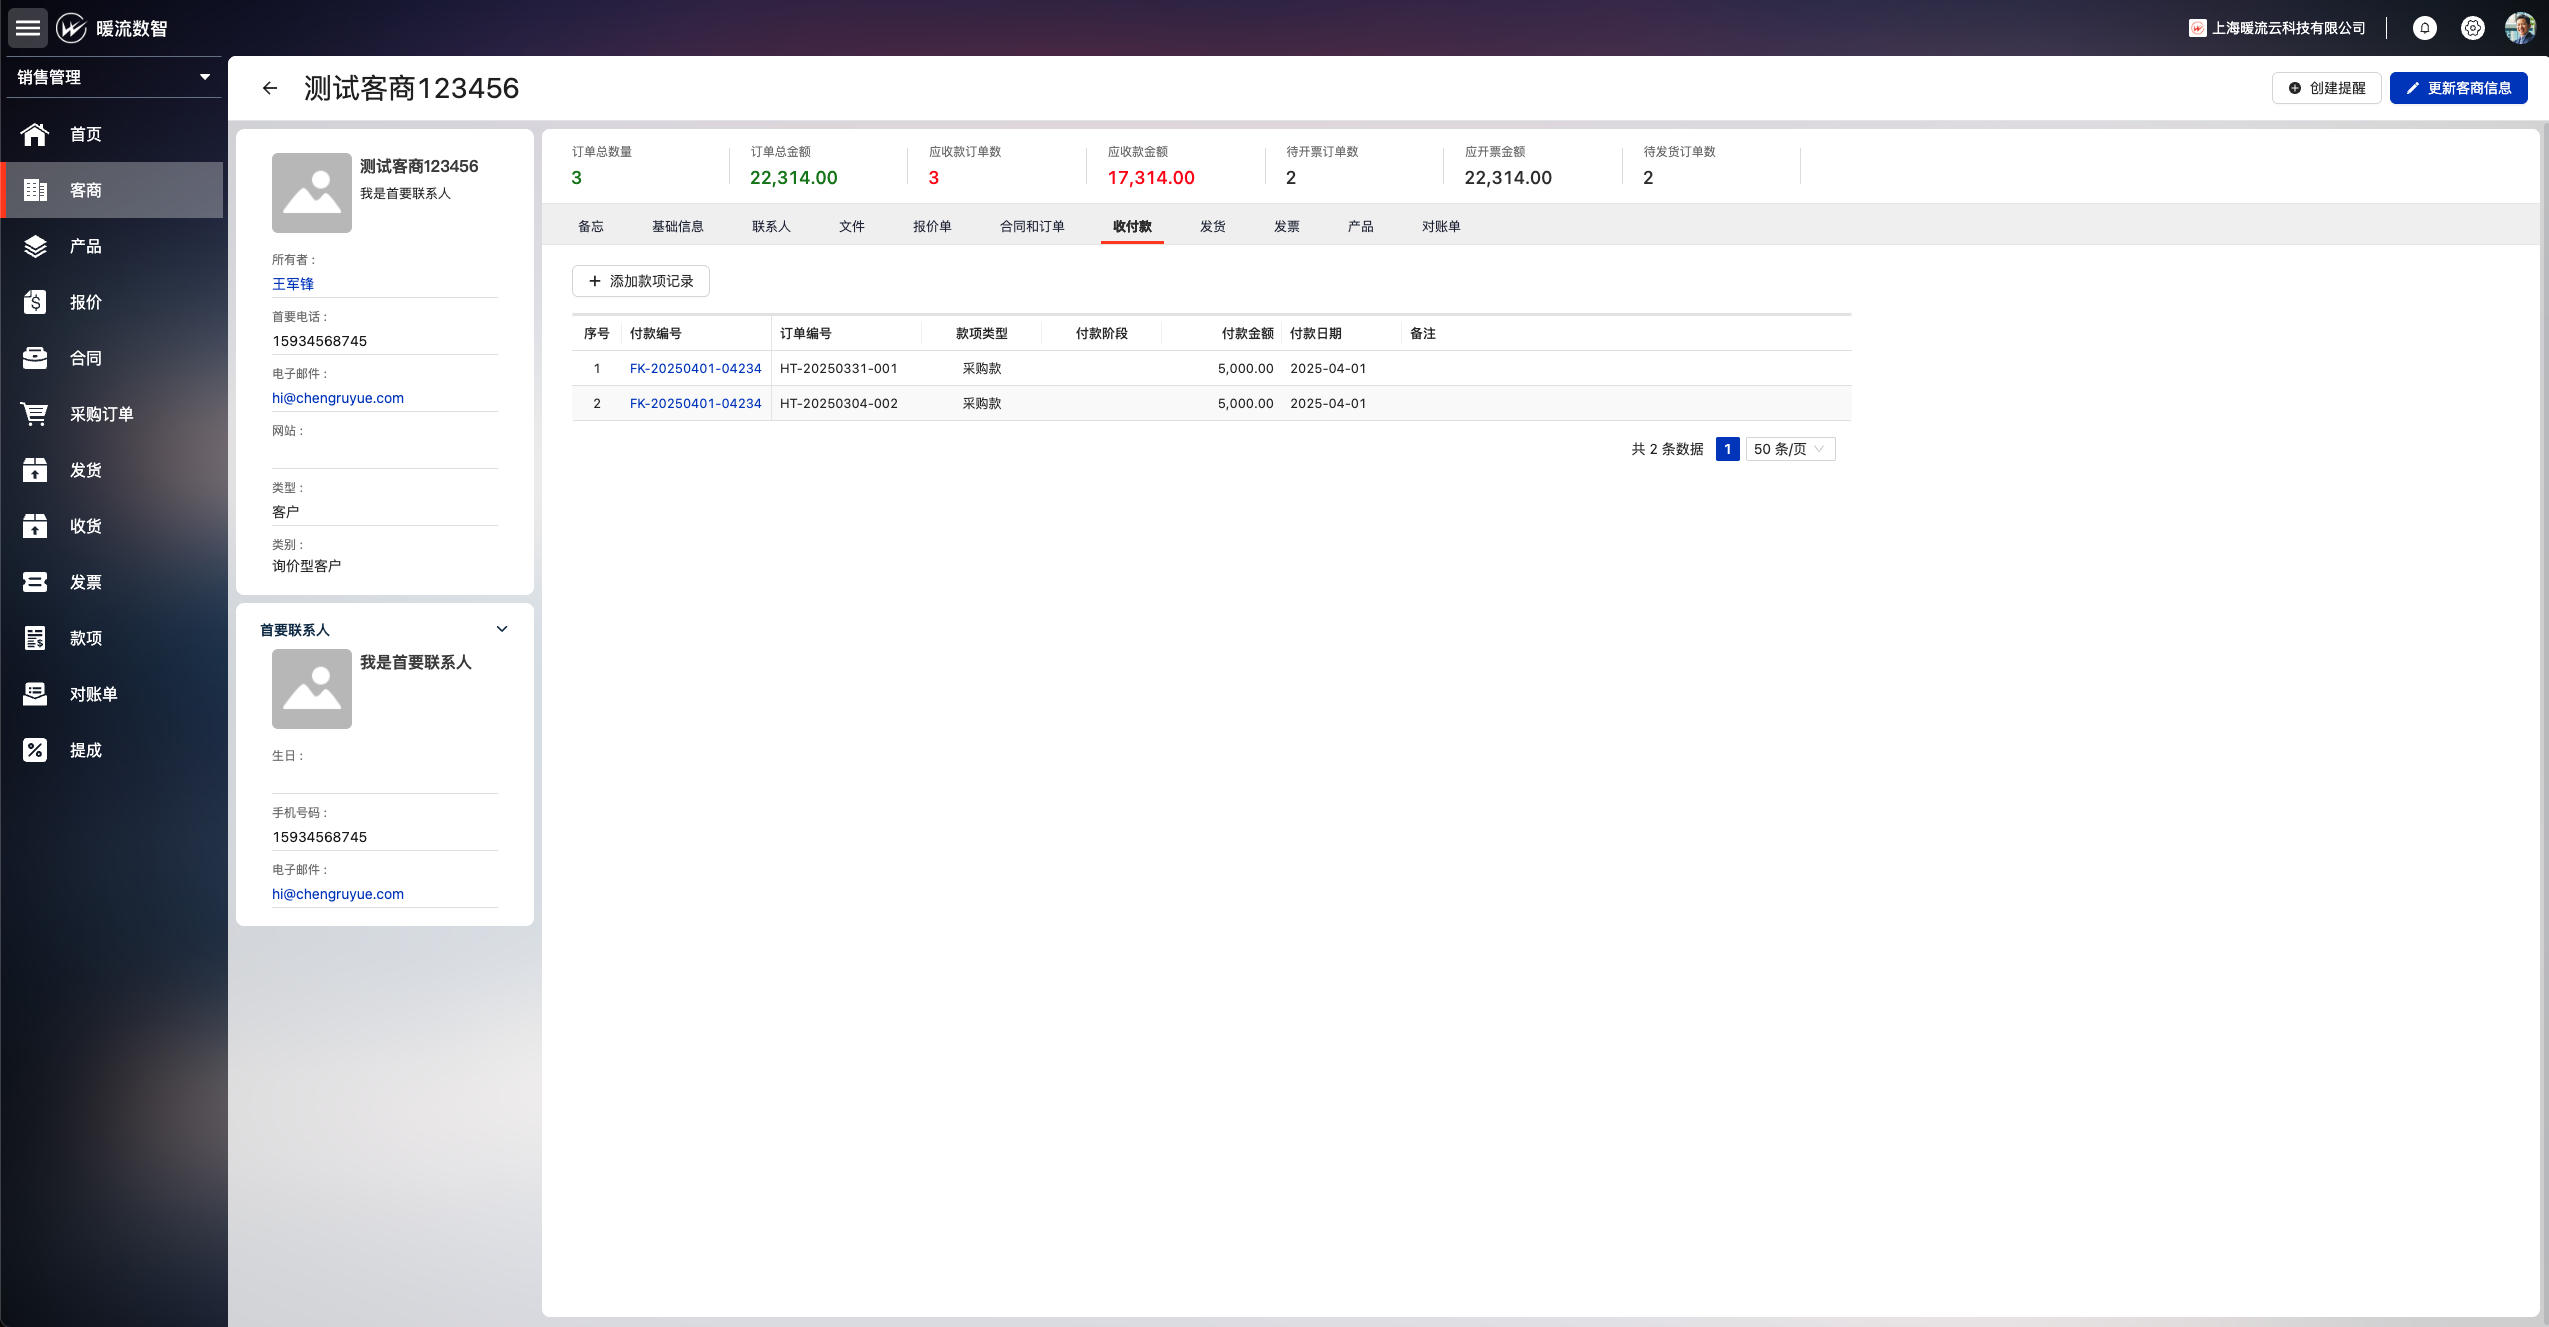This screenshot has height=1327, width=2549.
Task: Click the 添加款项记录 button
Action: pos(641,281)
